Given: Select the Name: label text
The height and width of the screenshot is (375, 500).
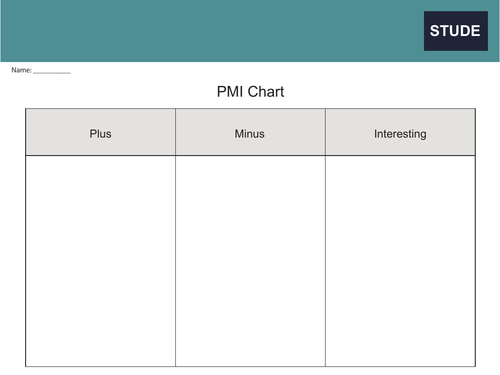Looking at the screenshot, I should click(21, 70).
